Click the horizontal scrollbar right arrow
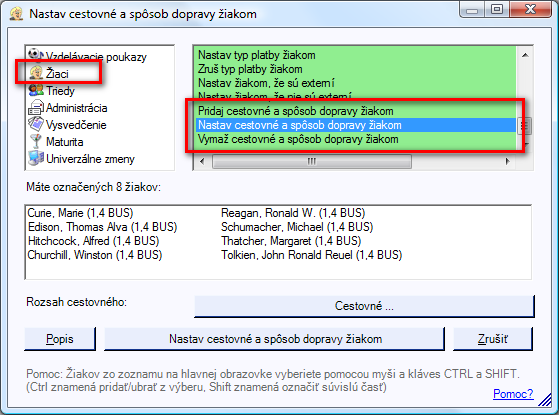The image size is (559, 415). 507,162
